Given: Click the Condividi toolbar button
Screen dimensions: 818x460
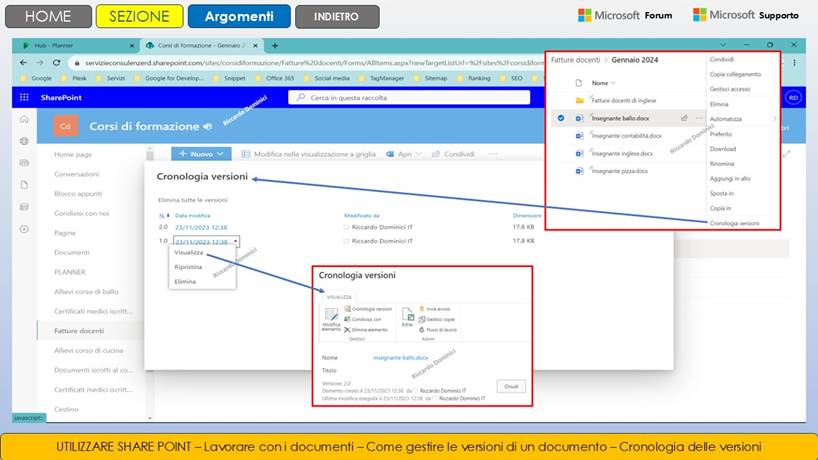Looking at the screenshot, I should [x=453, y=154].
